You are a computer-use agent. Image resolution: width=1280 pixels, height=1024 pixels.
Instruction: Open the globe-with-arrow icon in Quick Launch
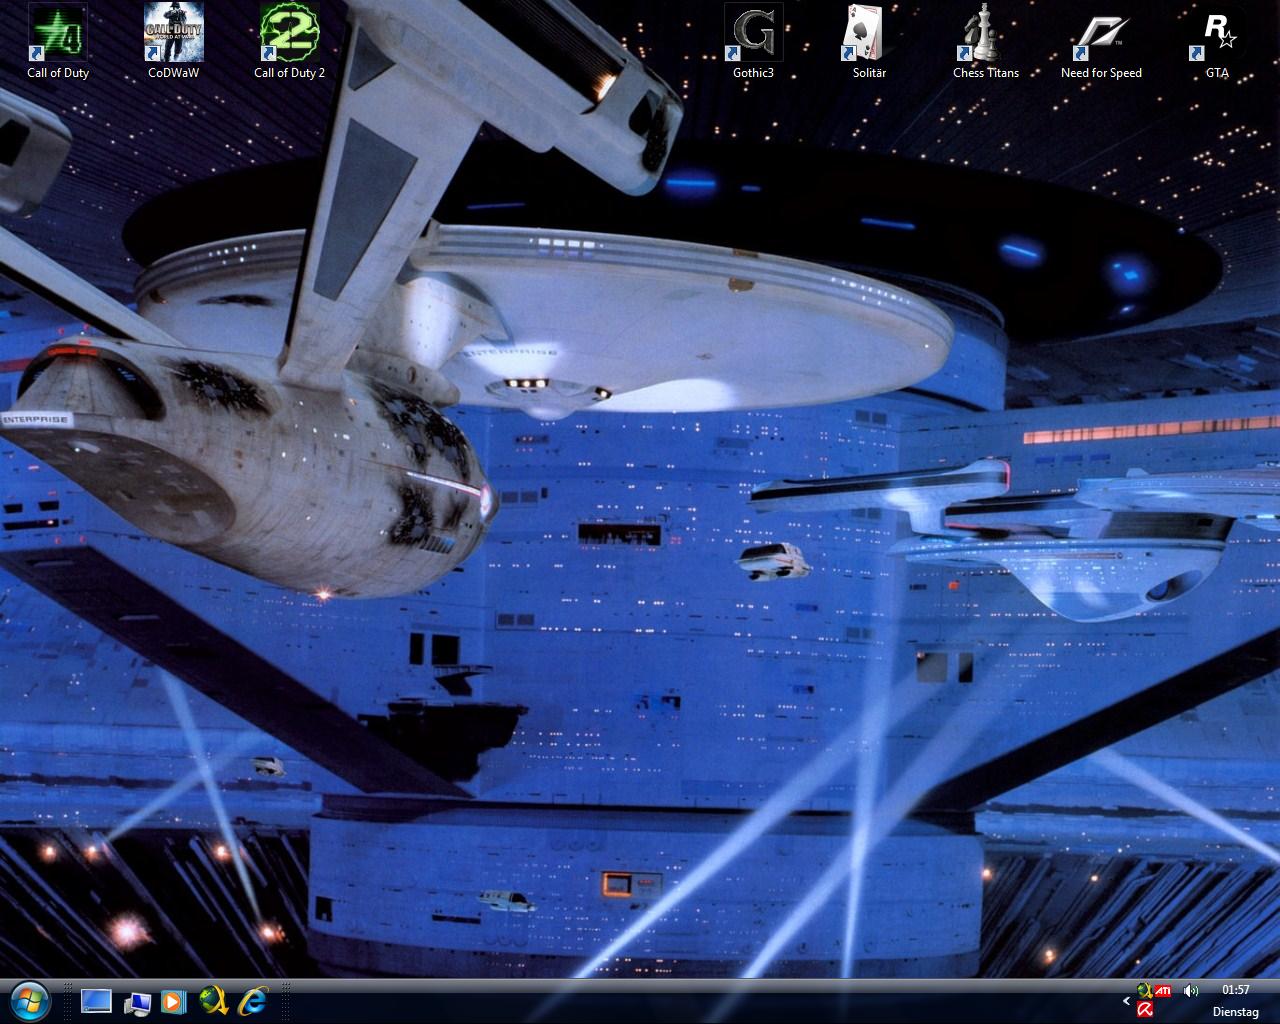[213, 1001]
